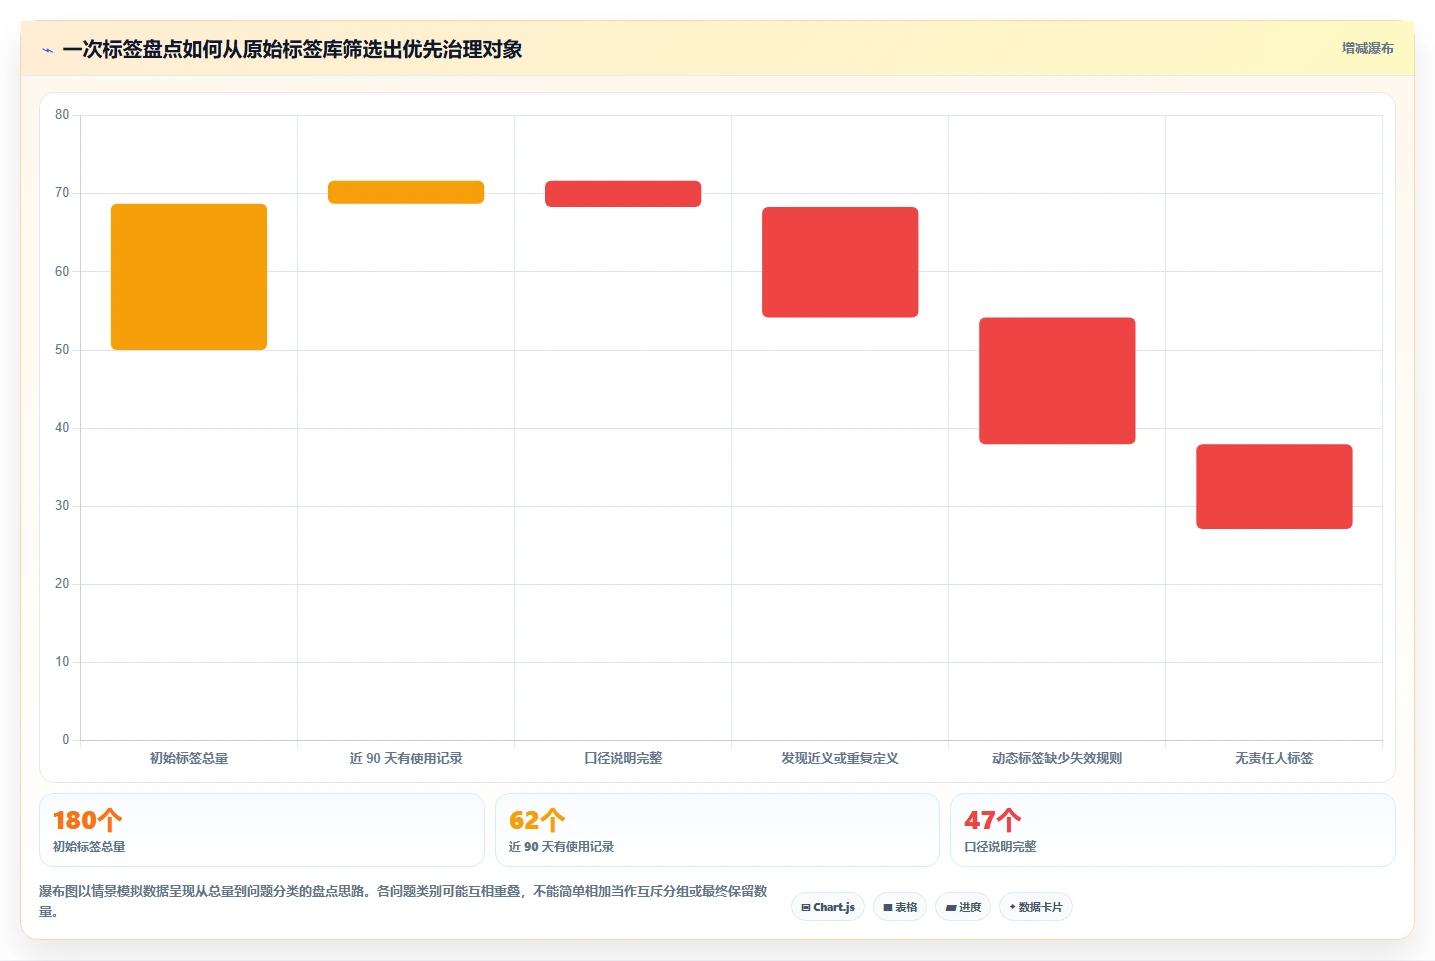This screenshot has width=1435, height=961.
Task: Click the orange 近 90 天有使用记录 bar
Action: (406, 192)
